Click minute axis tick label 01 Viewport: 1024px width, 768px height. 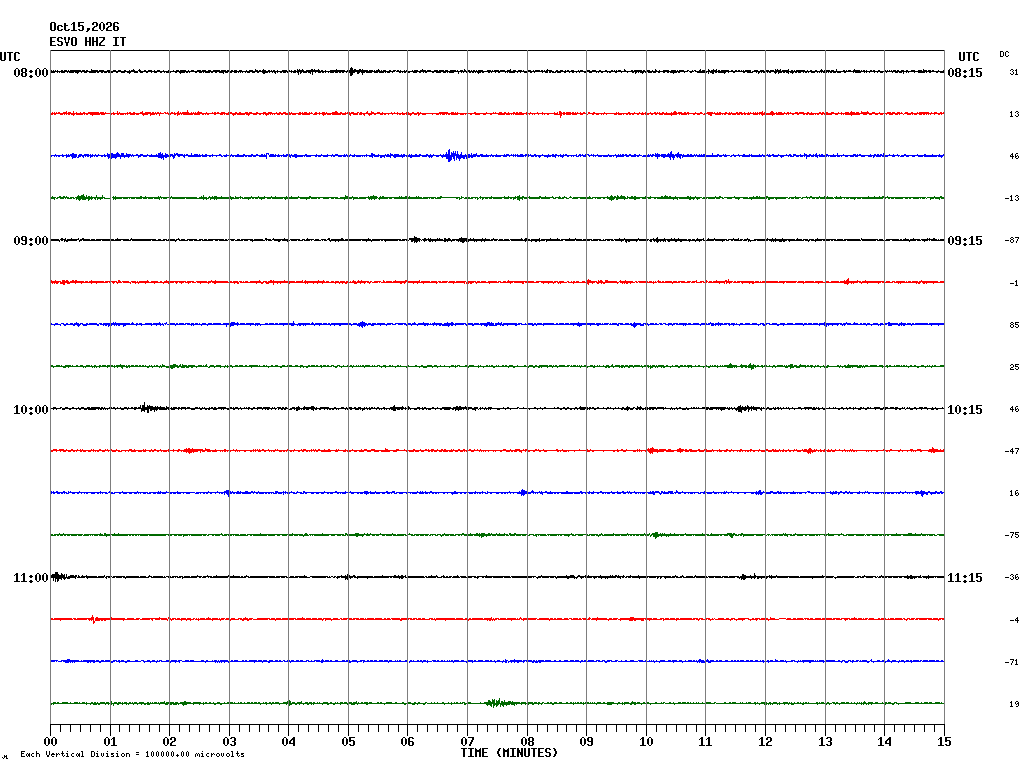pos(110,741)
